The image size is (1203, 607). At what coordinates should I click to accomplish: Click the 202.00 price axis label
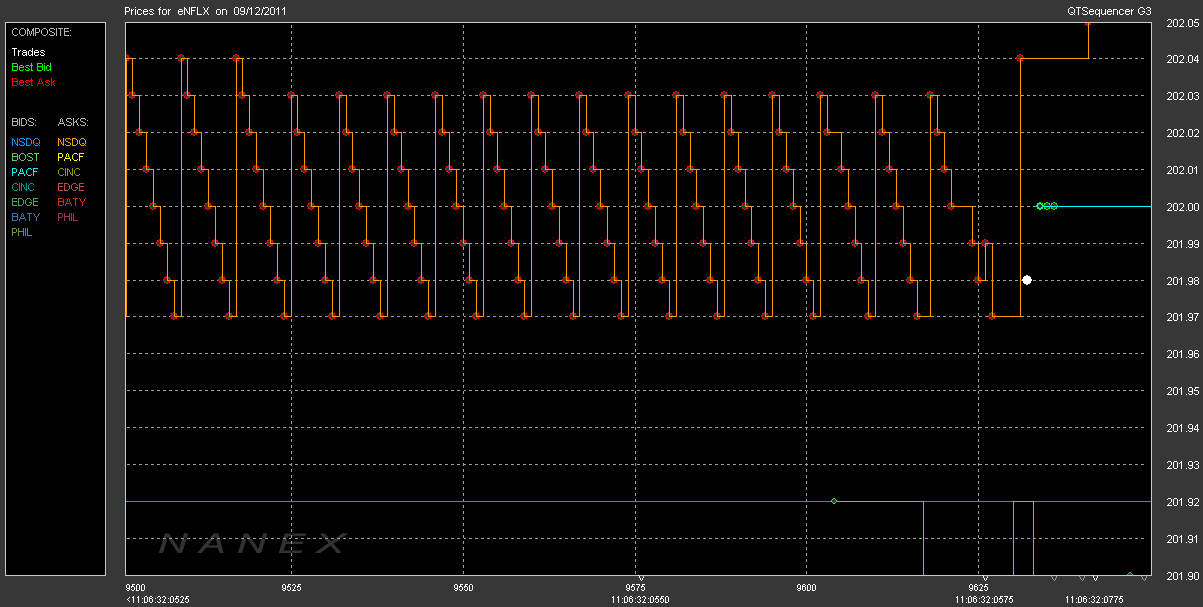(1182, 207)
